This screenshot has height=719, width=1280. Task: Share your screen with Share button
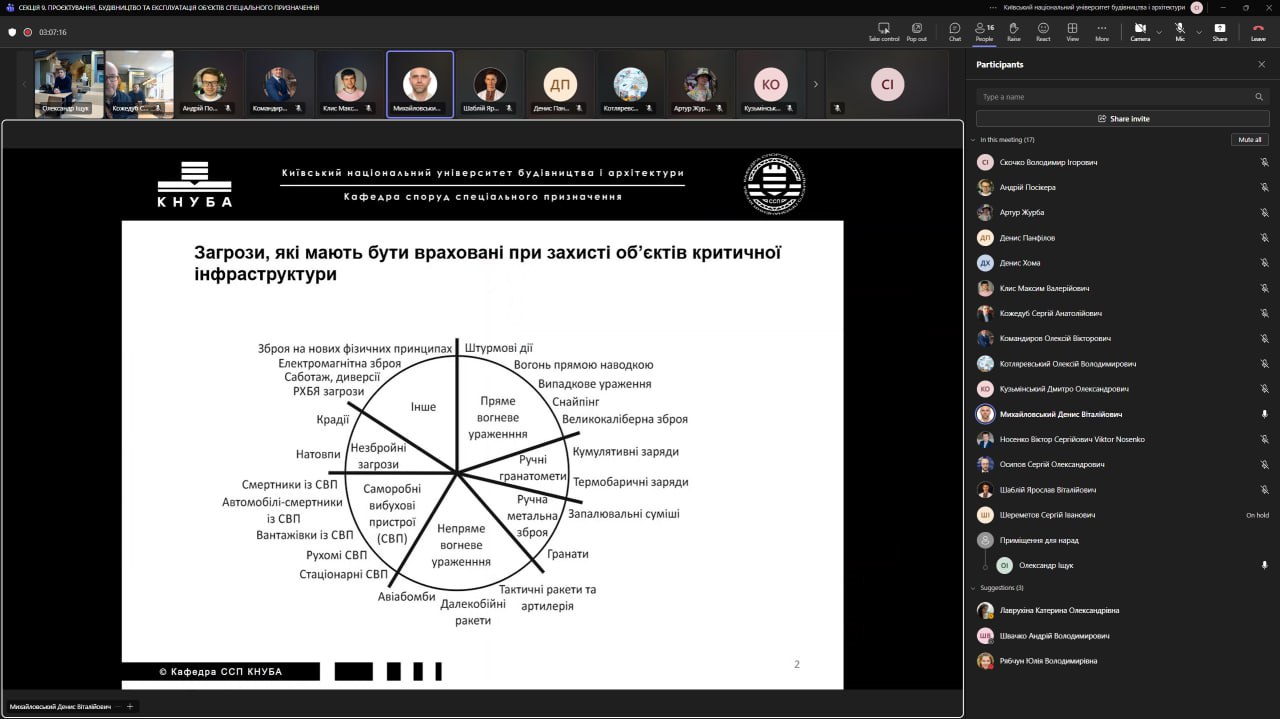tap(1219, 31)
